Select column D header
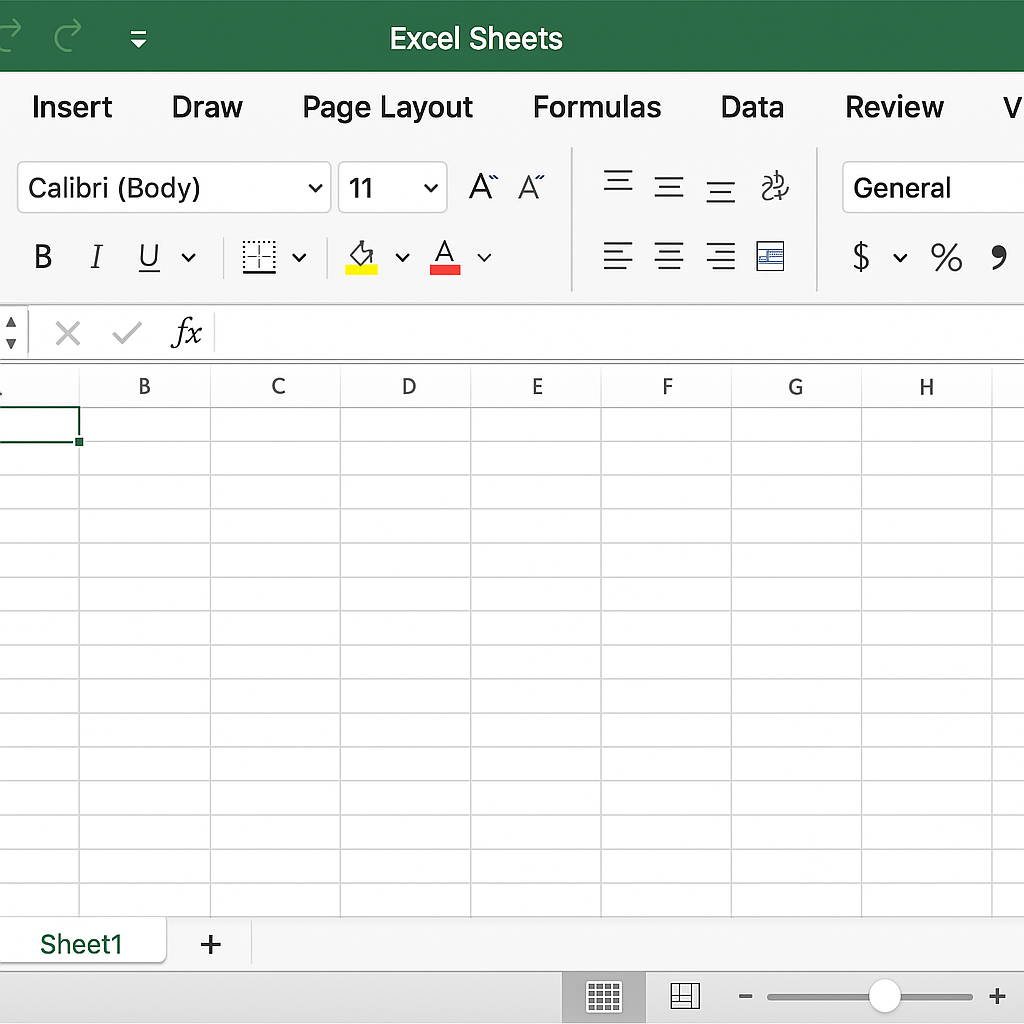Viewport: 1024px width, 1024px height. click(x=406, y=387)
